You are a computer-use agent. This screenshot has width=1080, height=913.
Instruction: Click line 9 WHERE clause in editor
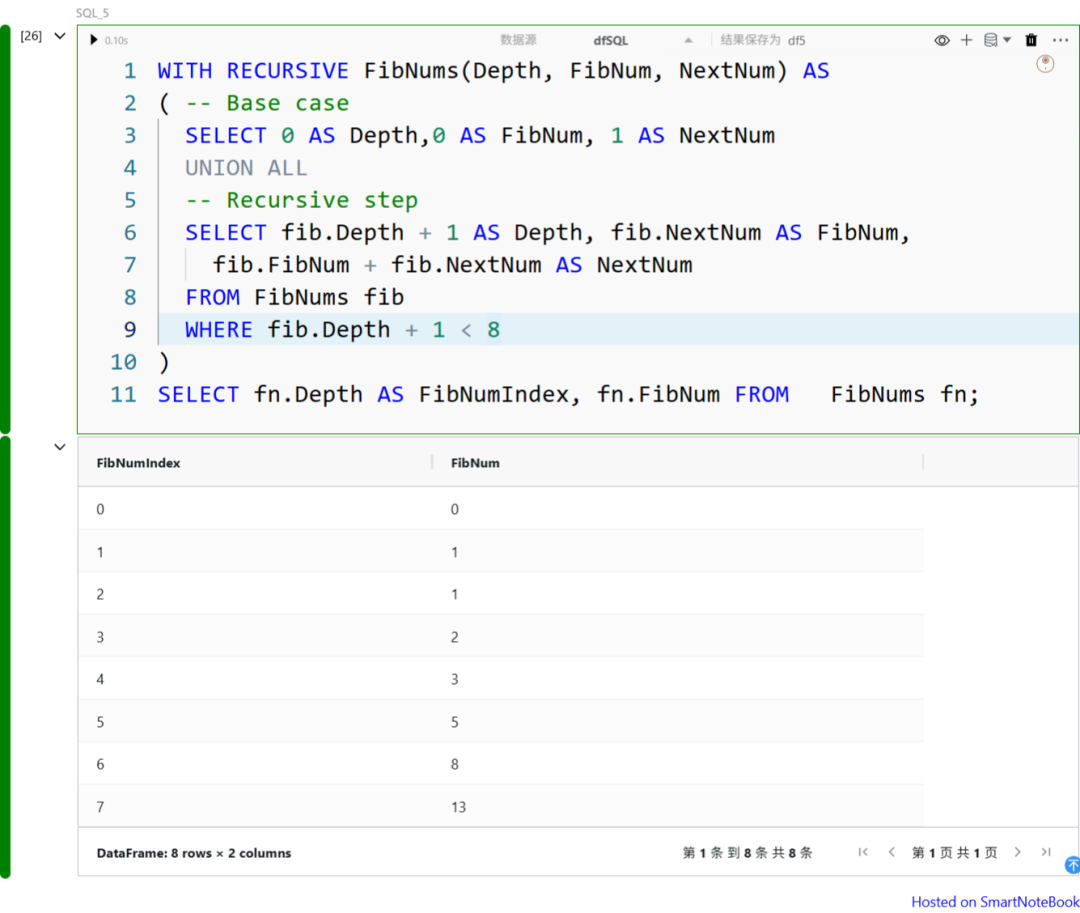(x=342, y=330)
